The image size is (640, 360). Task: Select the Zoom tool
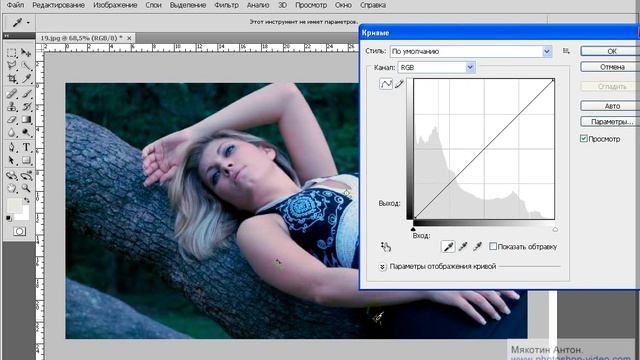[26, 188]
